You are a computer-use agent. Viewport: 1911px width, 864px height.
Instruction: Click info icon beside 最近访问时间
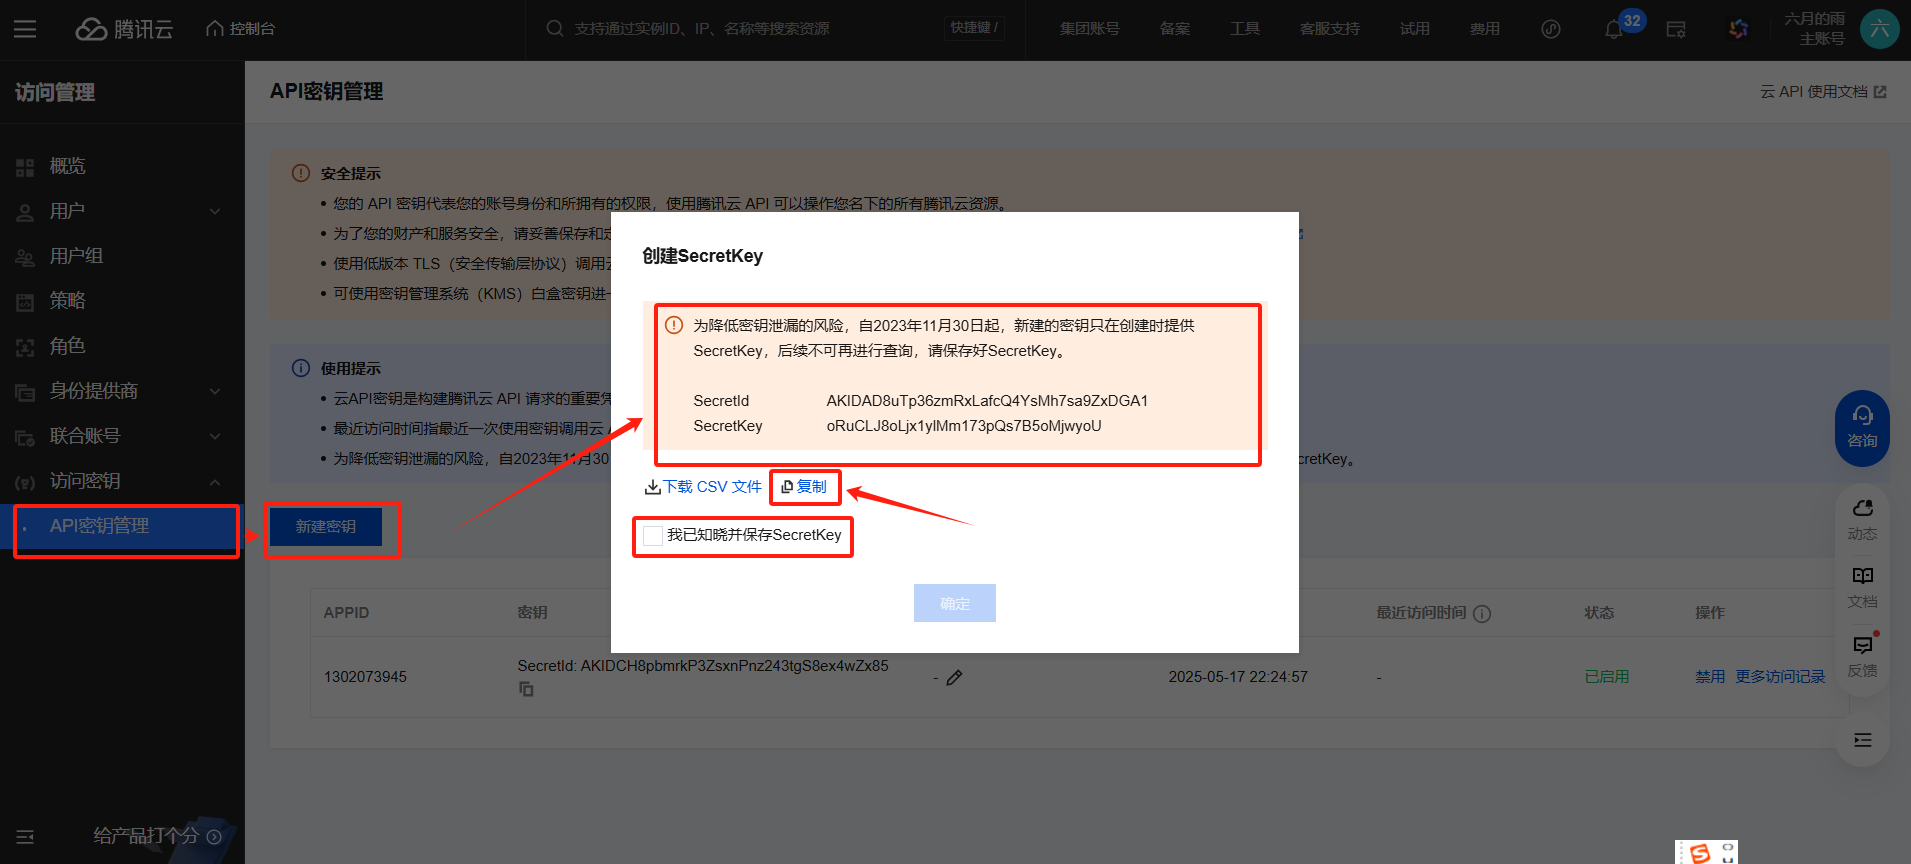(1482, 614)
